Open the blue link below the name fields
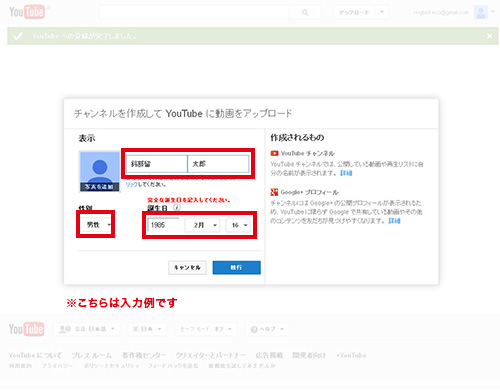This screenshot has height=390, width=500. 131,184
